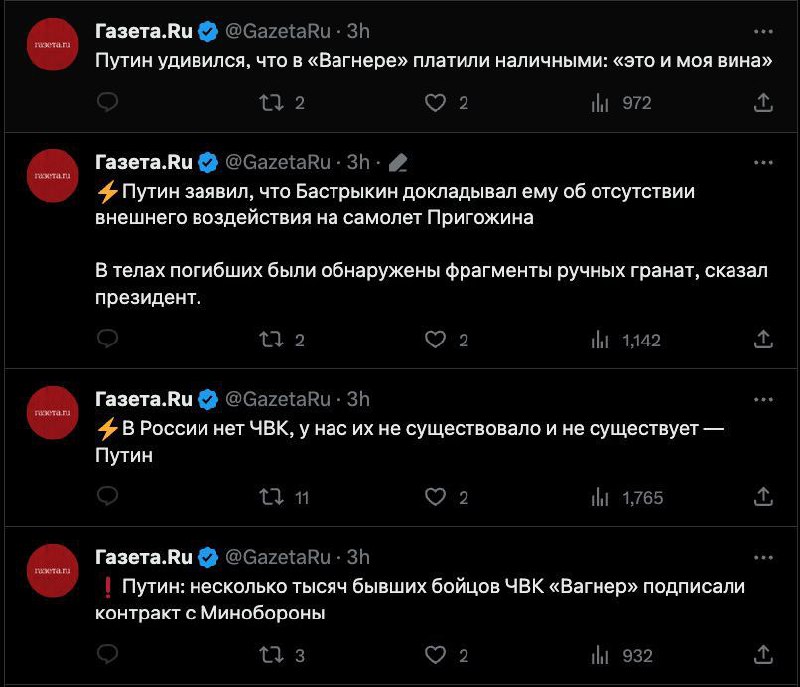Share the Wagner cash payments tweet
The image size is (800, 687).
(762, 102)
